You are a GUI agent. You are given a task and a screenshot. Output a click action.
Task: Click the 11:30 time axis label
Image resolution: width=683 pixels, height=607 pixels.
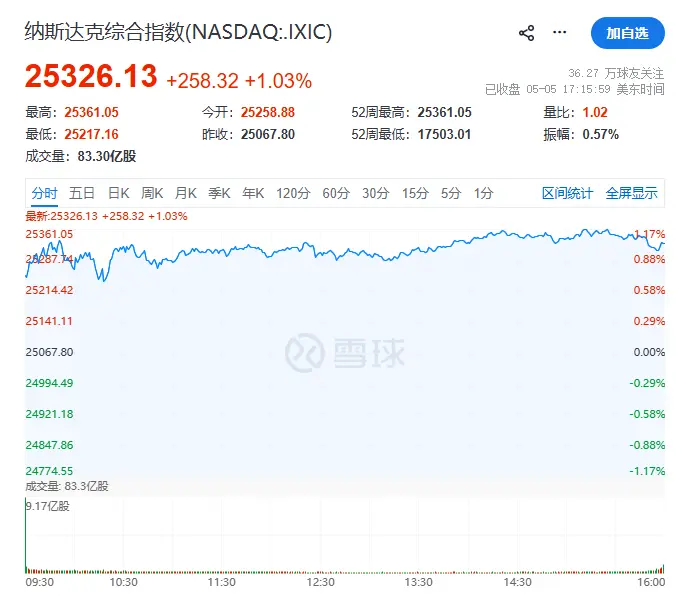point(222,582)
